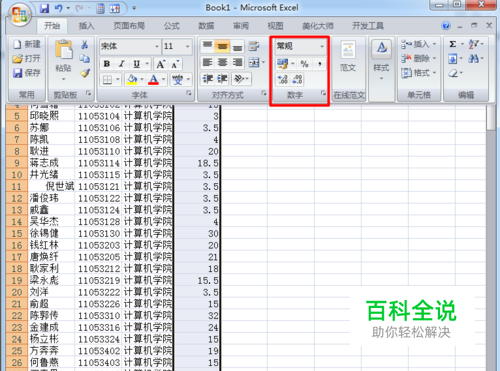
Task: Expand the text orientation dropdown
Action: tap(247, 79)
